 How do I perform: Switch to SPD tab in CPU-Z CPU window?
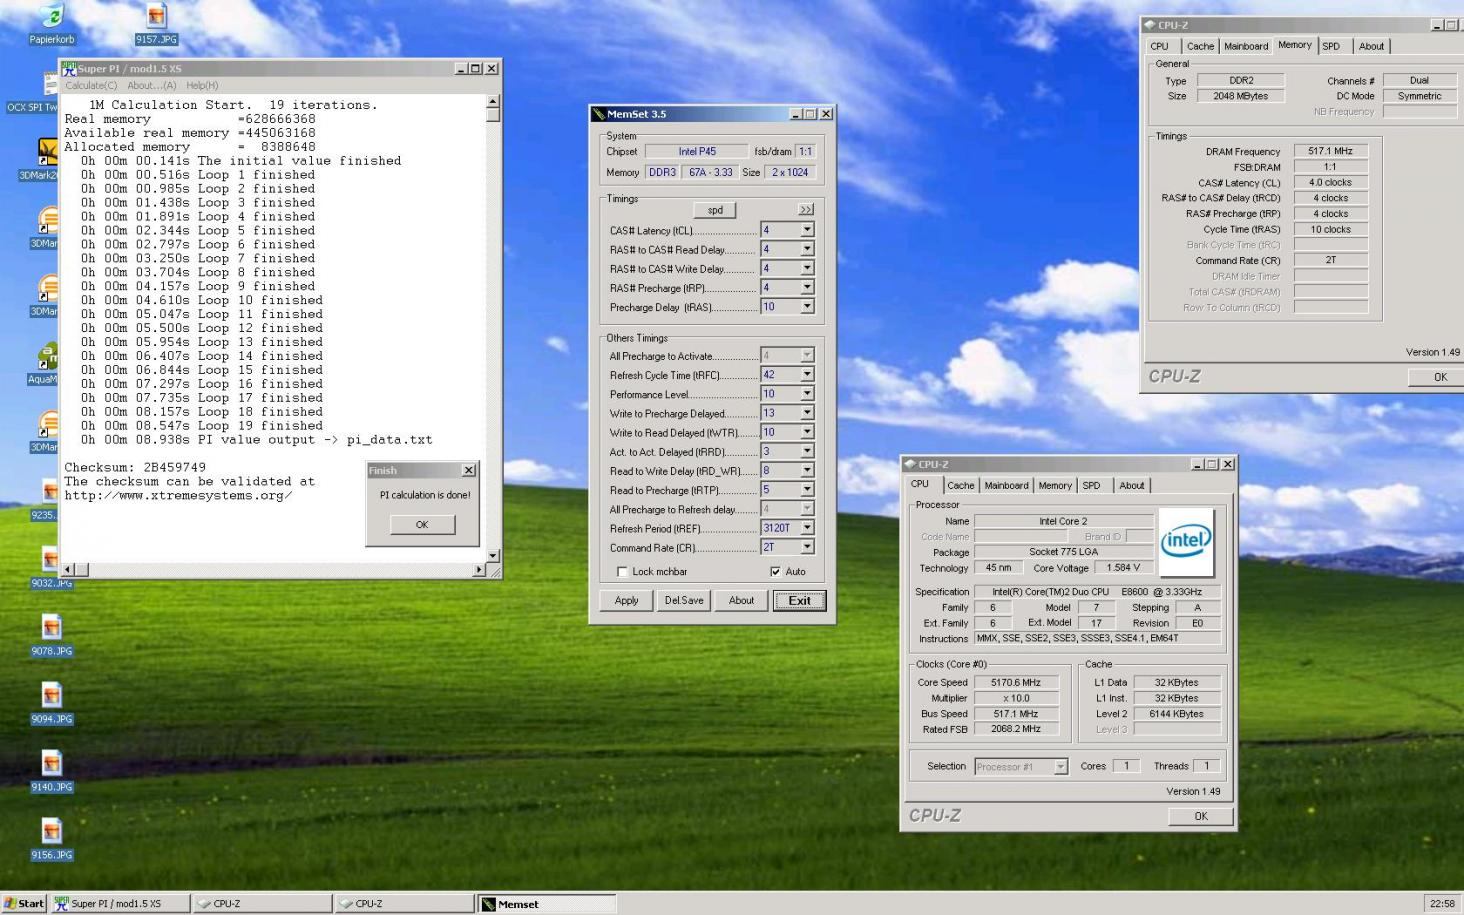coord(1091,486)
